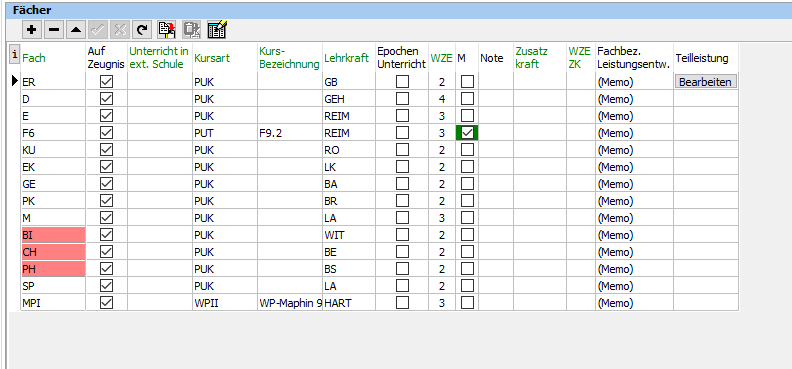Screen dimensions: 792x369
Task: Click the up-triangle edit record icon
Action: 76,30
